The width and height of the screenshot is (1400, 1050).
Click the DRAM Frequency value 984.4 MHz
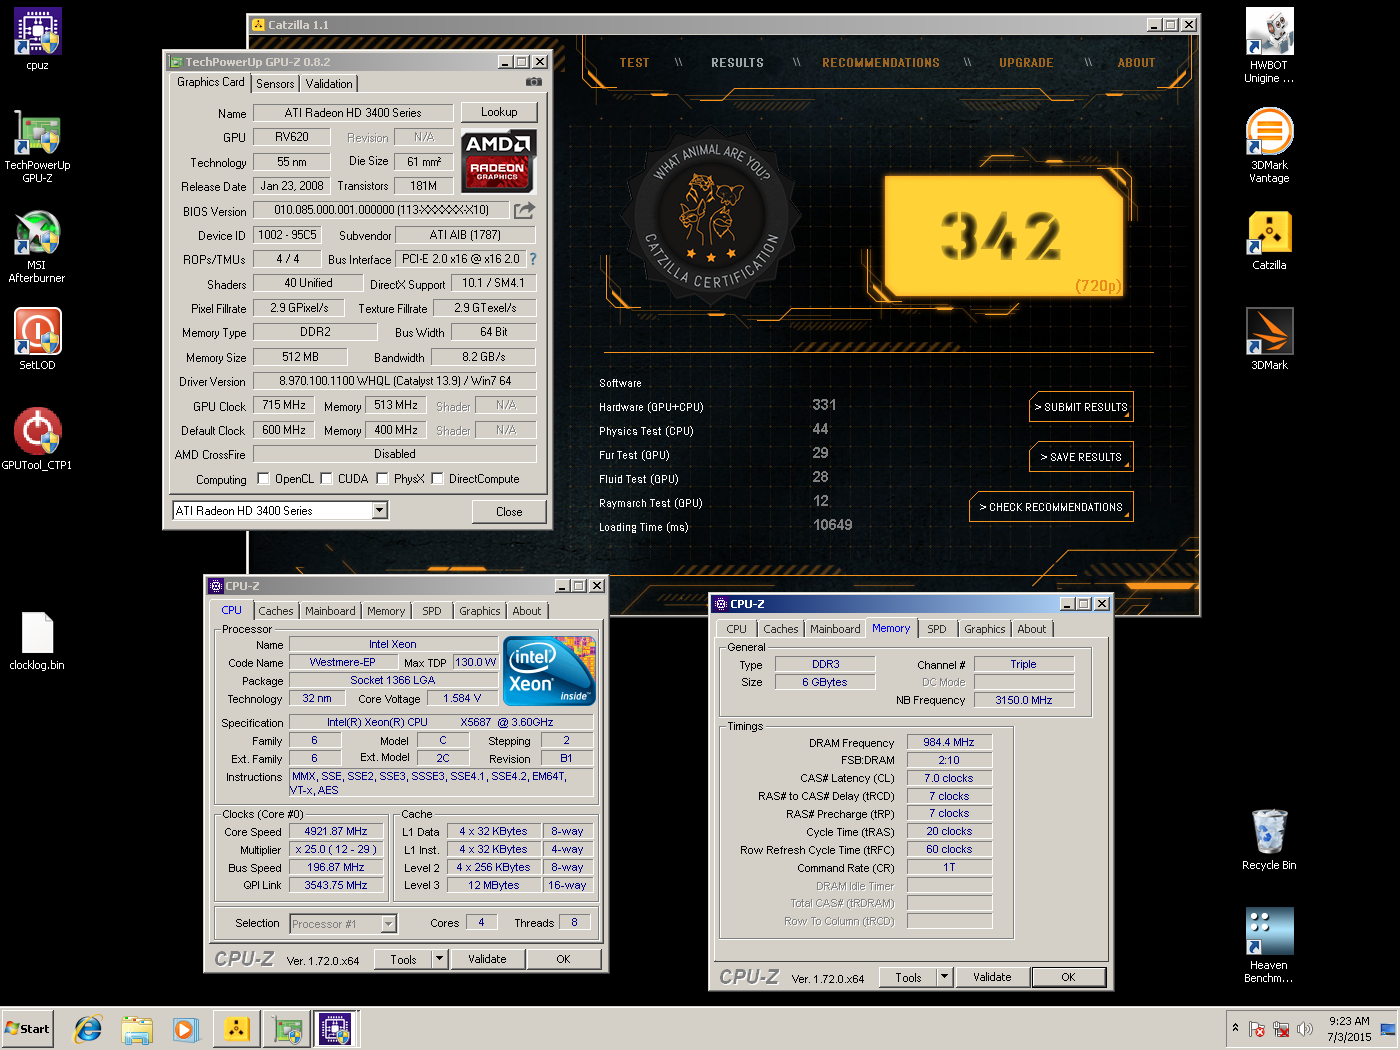pos(949,742)
